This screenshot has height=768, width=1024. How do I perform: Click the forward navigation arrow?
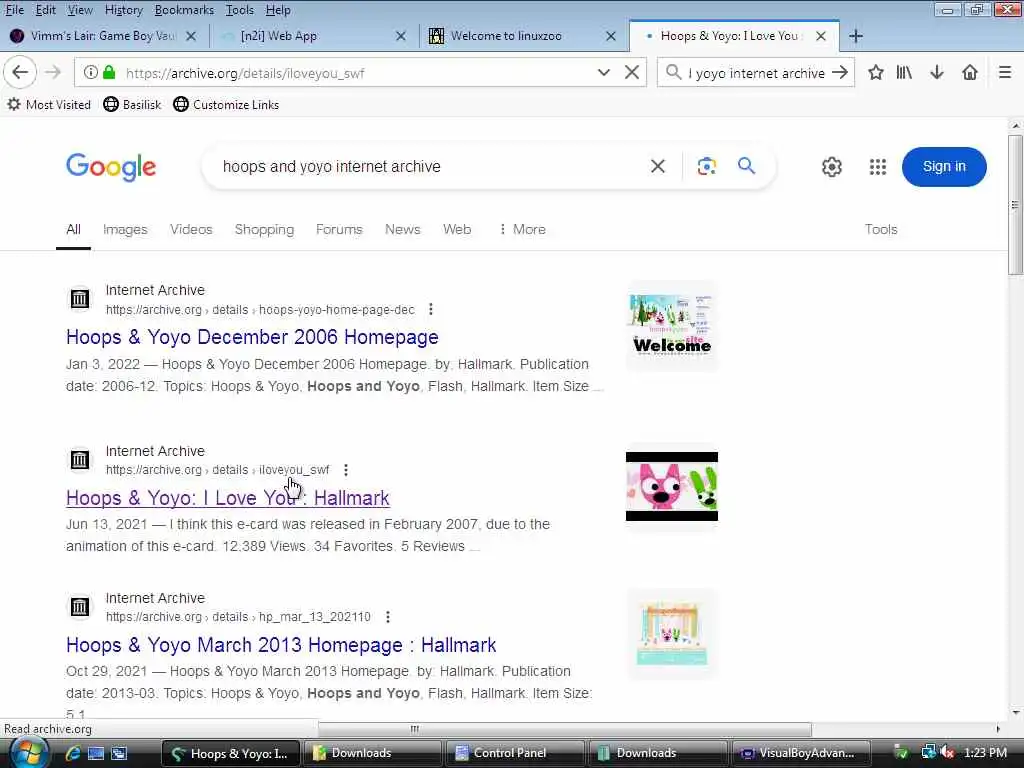(53, 72)
